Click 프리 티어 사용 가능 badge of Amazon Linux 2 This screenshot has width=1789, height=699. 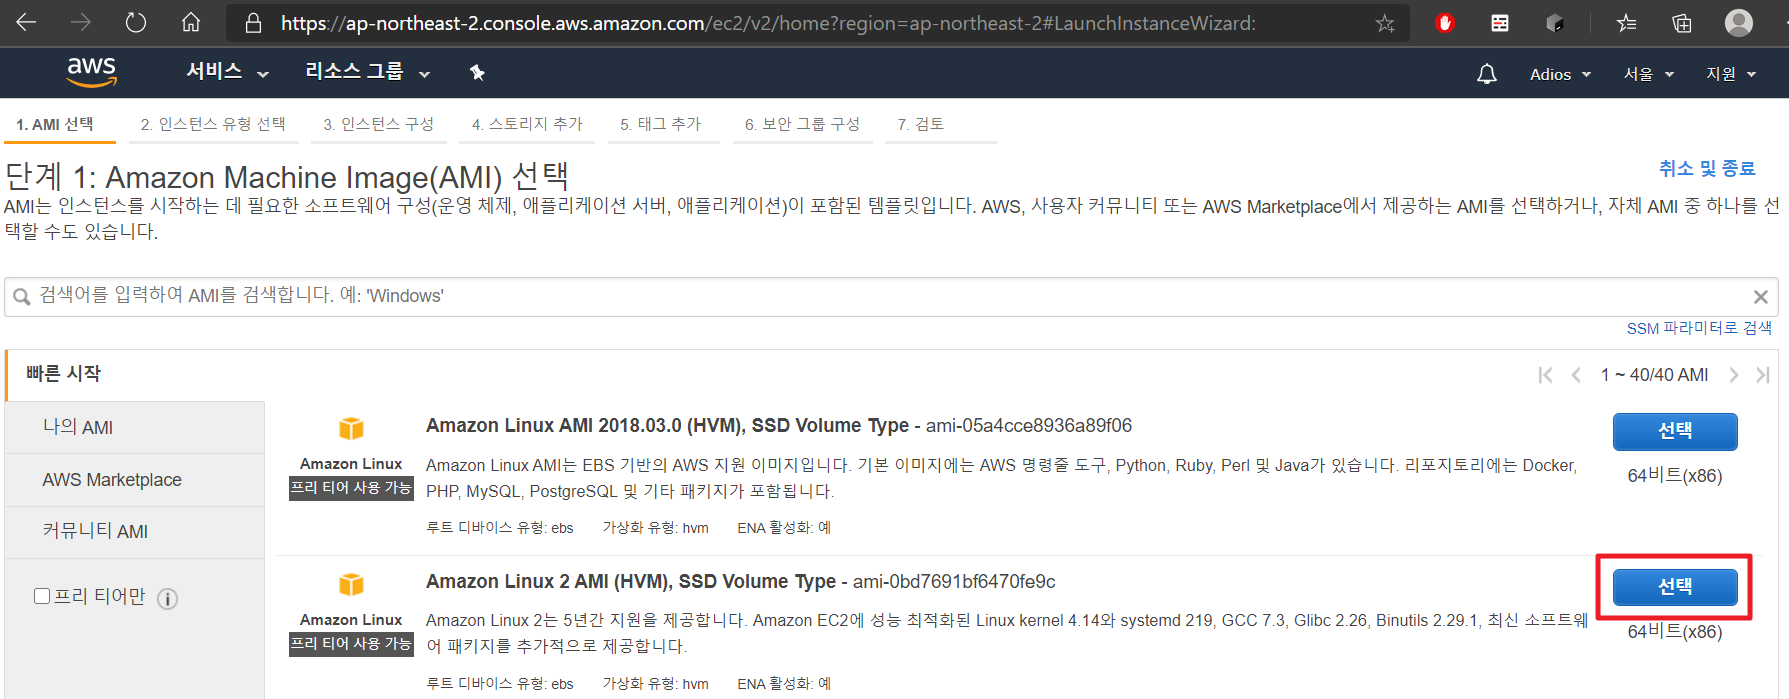click(351, 644)
